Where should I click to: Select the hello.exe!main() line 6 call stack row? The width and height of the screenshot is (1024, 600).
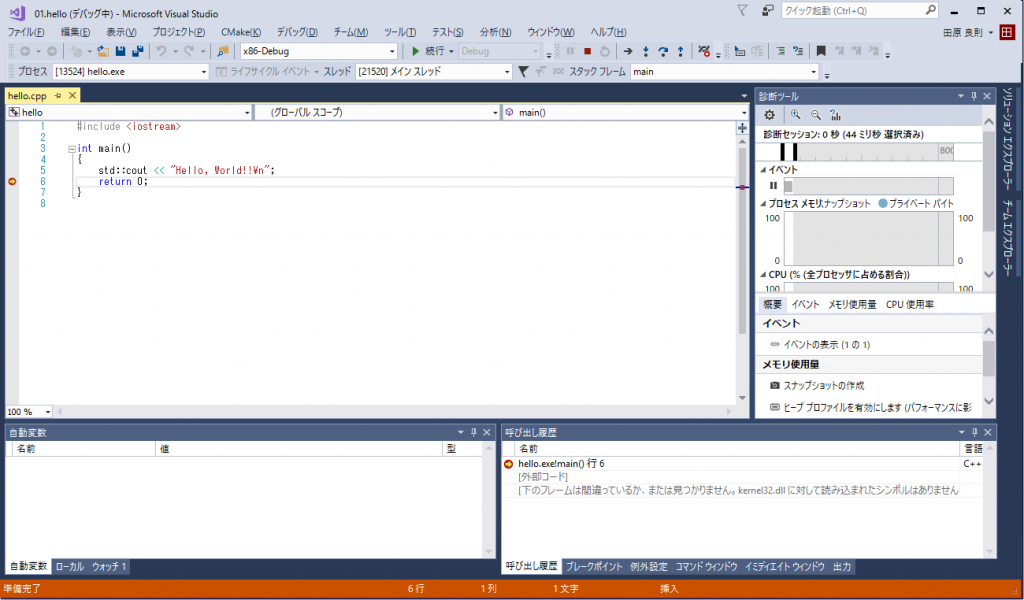742,464
